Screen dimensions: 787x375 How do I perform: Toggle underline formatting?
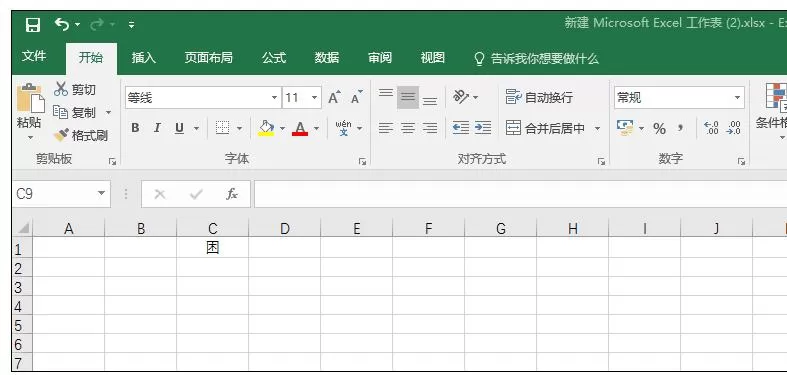click(179, 128)
